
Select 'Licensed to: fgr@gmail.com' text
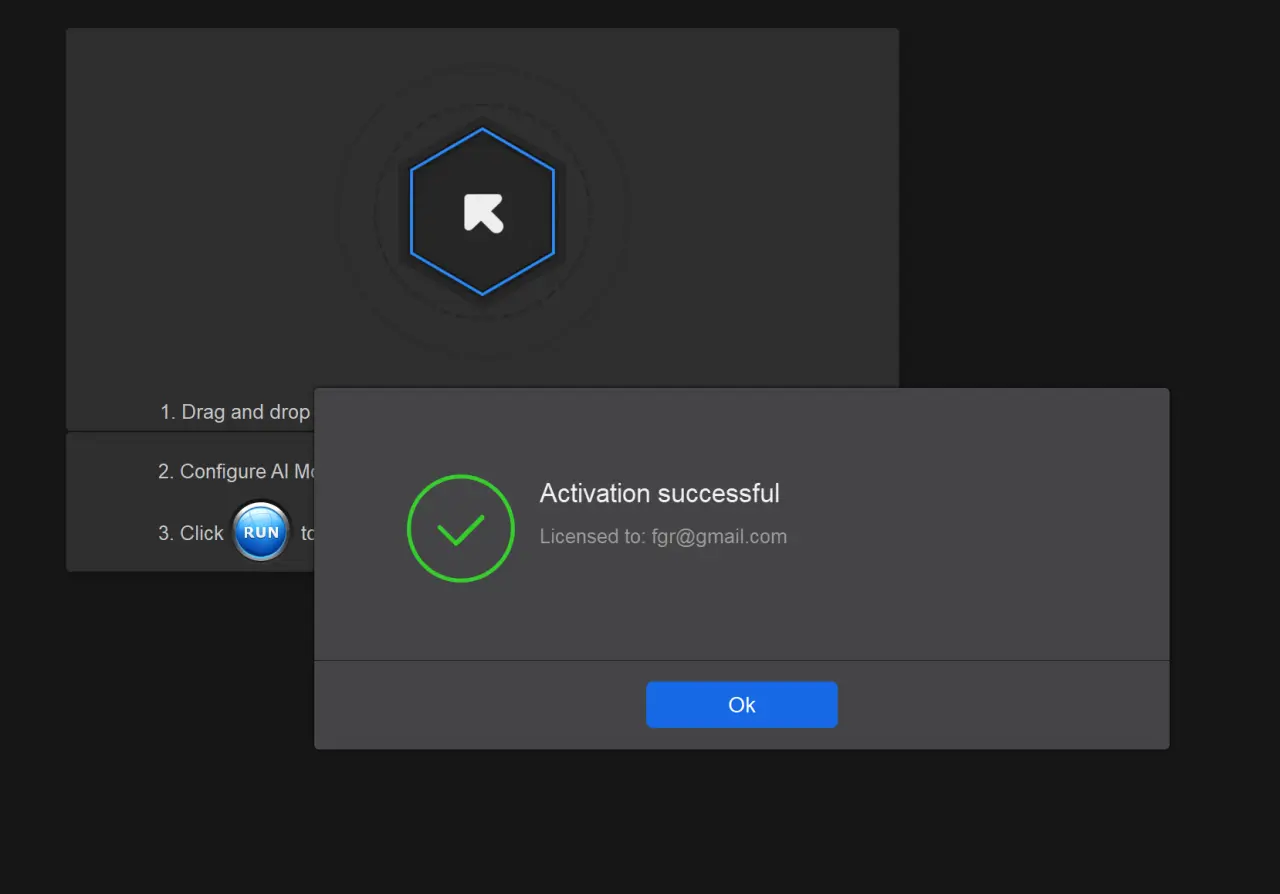pos(663,536)
